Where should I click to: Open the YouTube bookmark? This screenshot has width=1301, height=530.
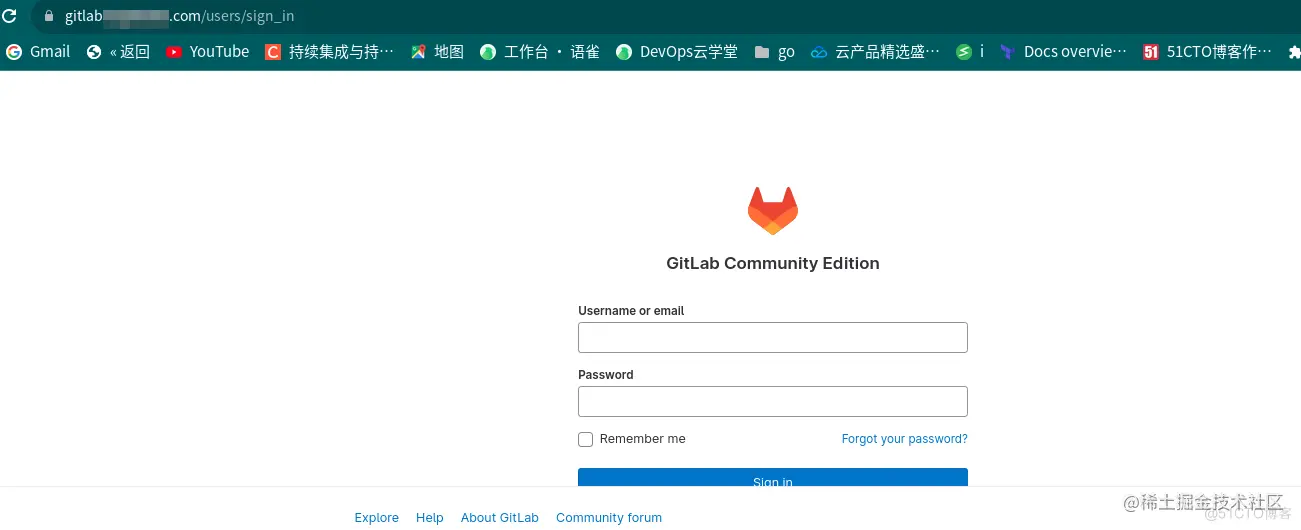(208, 52)
